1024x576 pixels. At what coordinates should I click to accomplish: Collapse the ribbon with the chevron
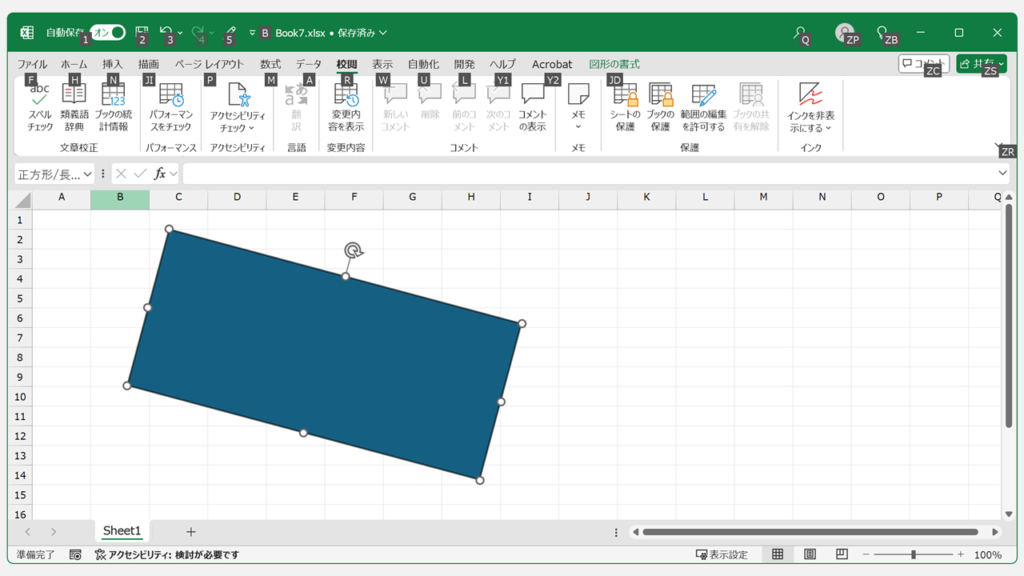(x=998, y=146)
